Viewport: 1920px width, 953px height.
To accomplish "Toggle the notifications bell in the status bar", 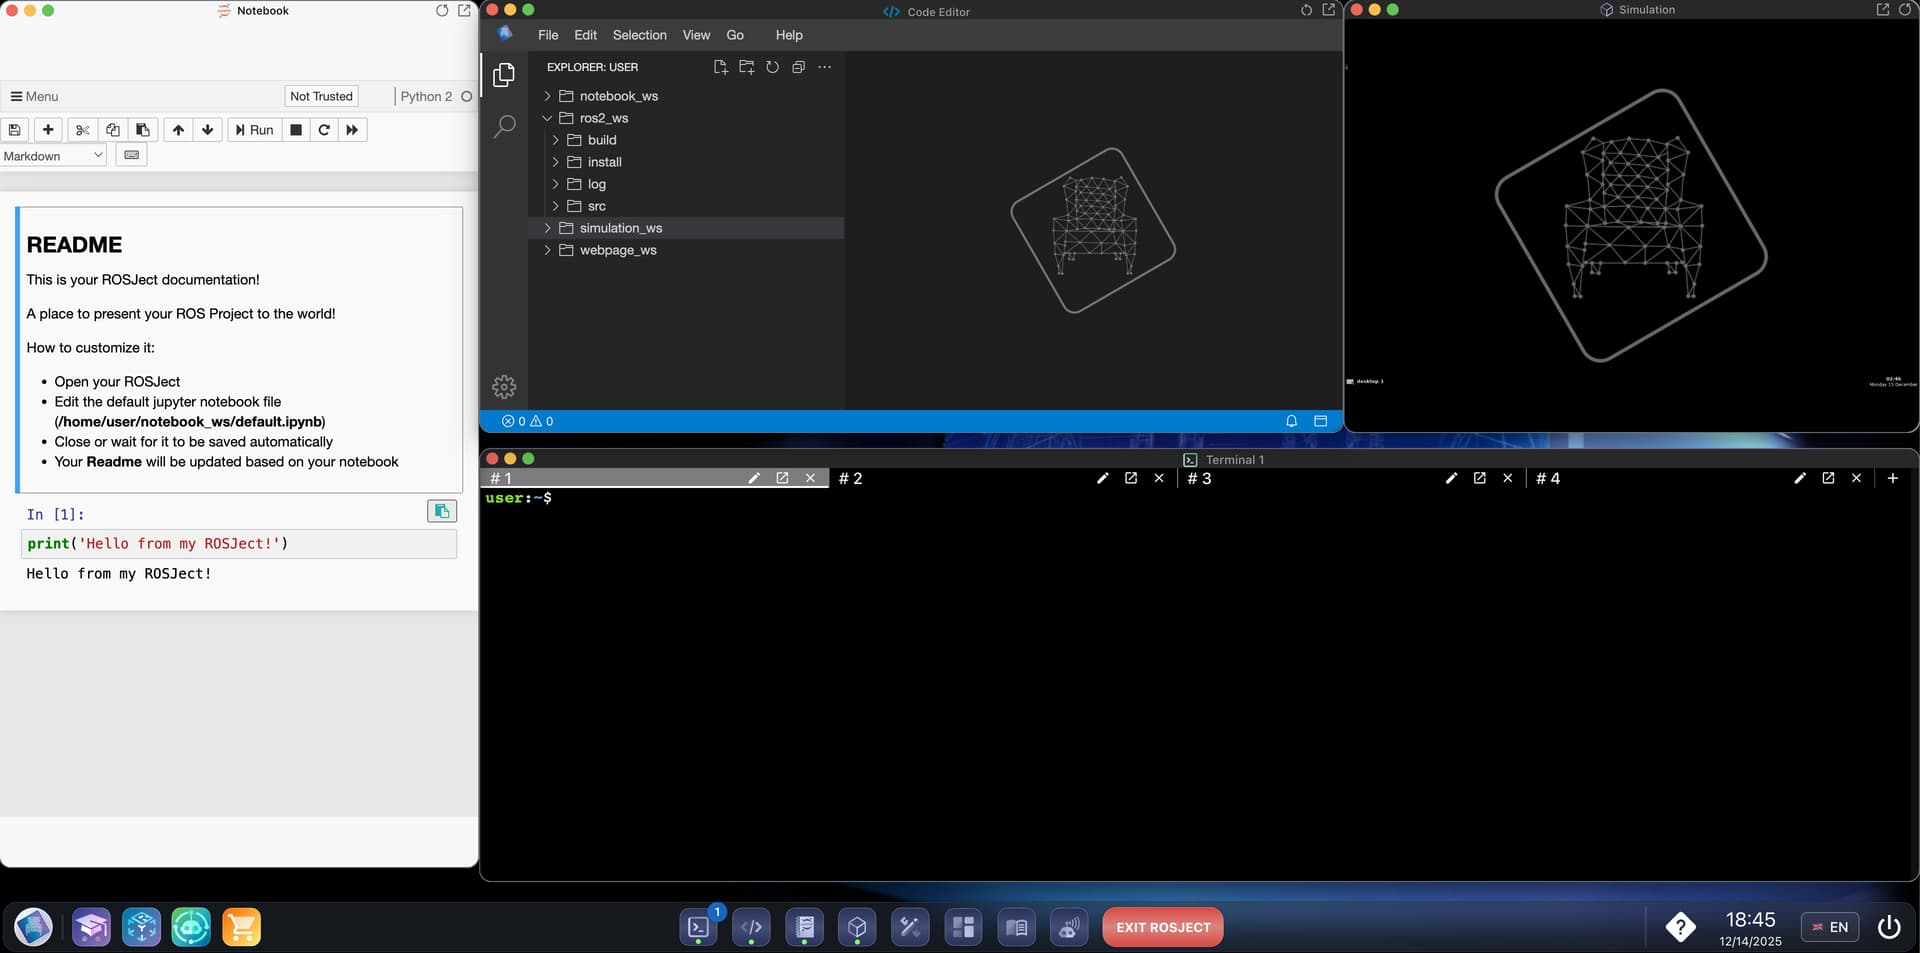I will [1291, 422].
